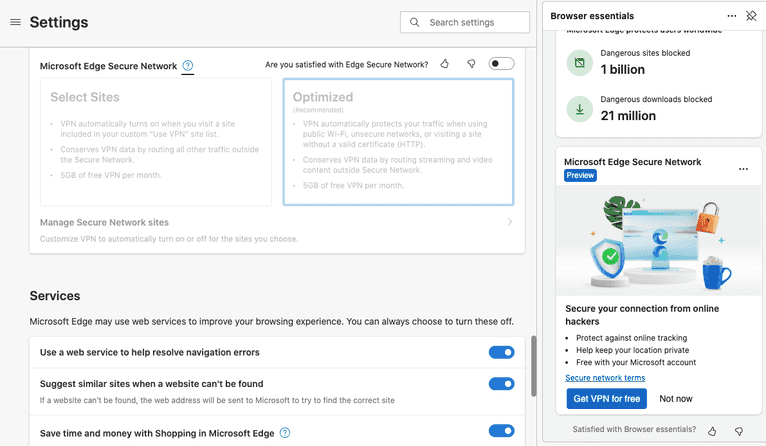Turn off Shopping in Microsoft Edge toggle
The height and width of the screenshot is (446, 766).
point(501,431)
